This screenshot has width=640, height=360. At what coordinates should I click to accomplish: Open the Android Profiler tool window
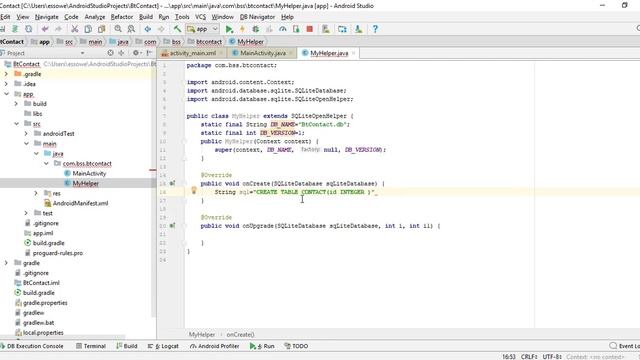214,346
